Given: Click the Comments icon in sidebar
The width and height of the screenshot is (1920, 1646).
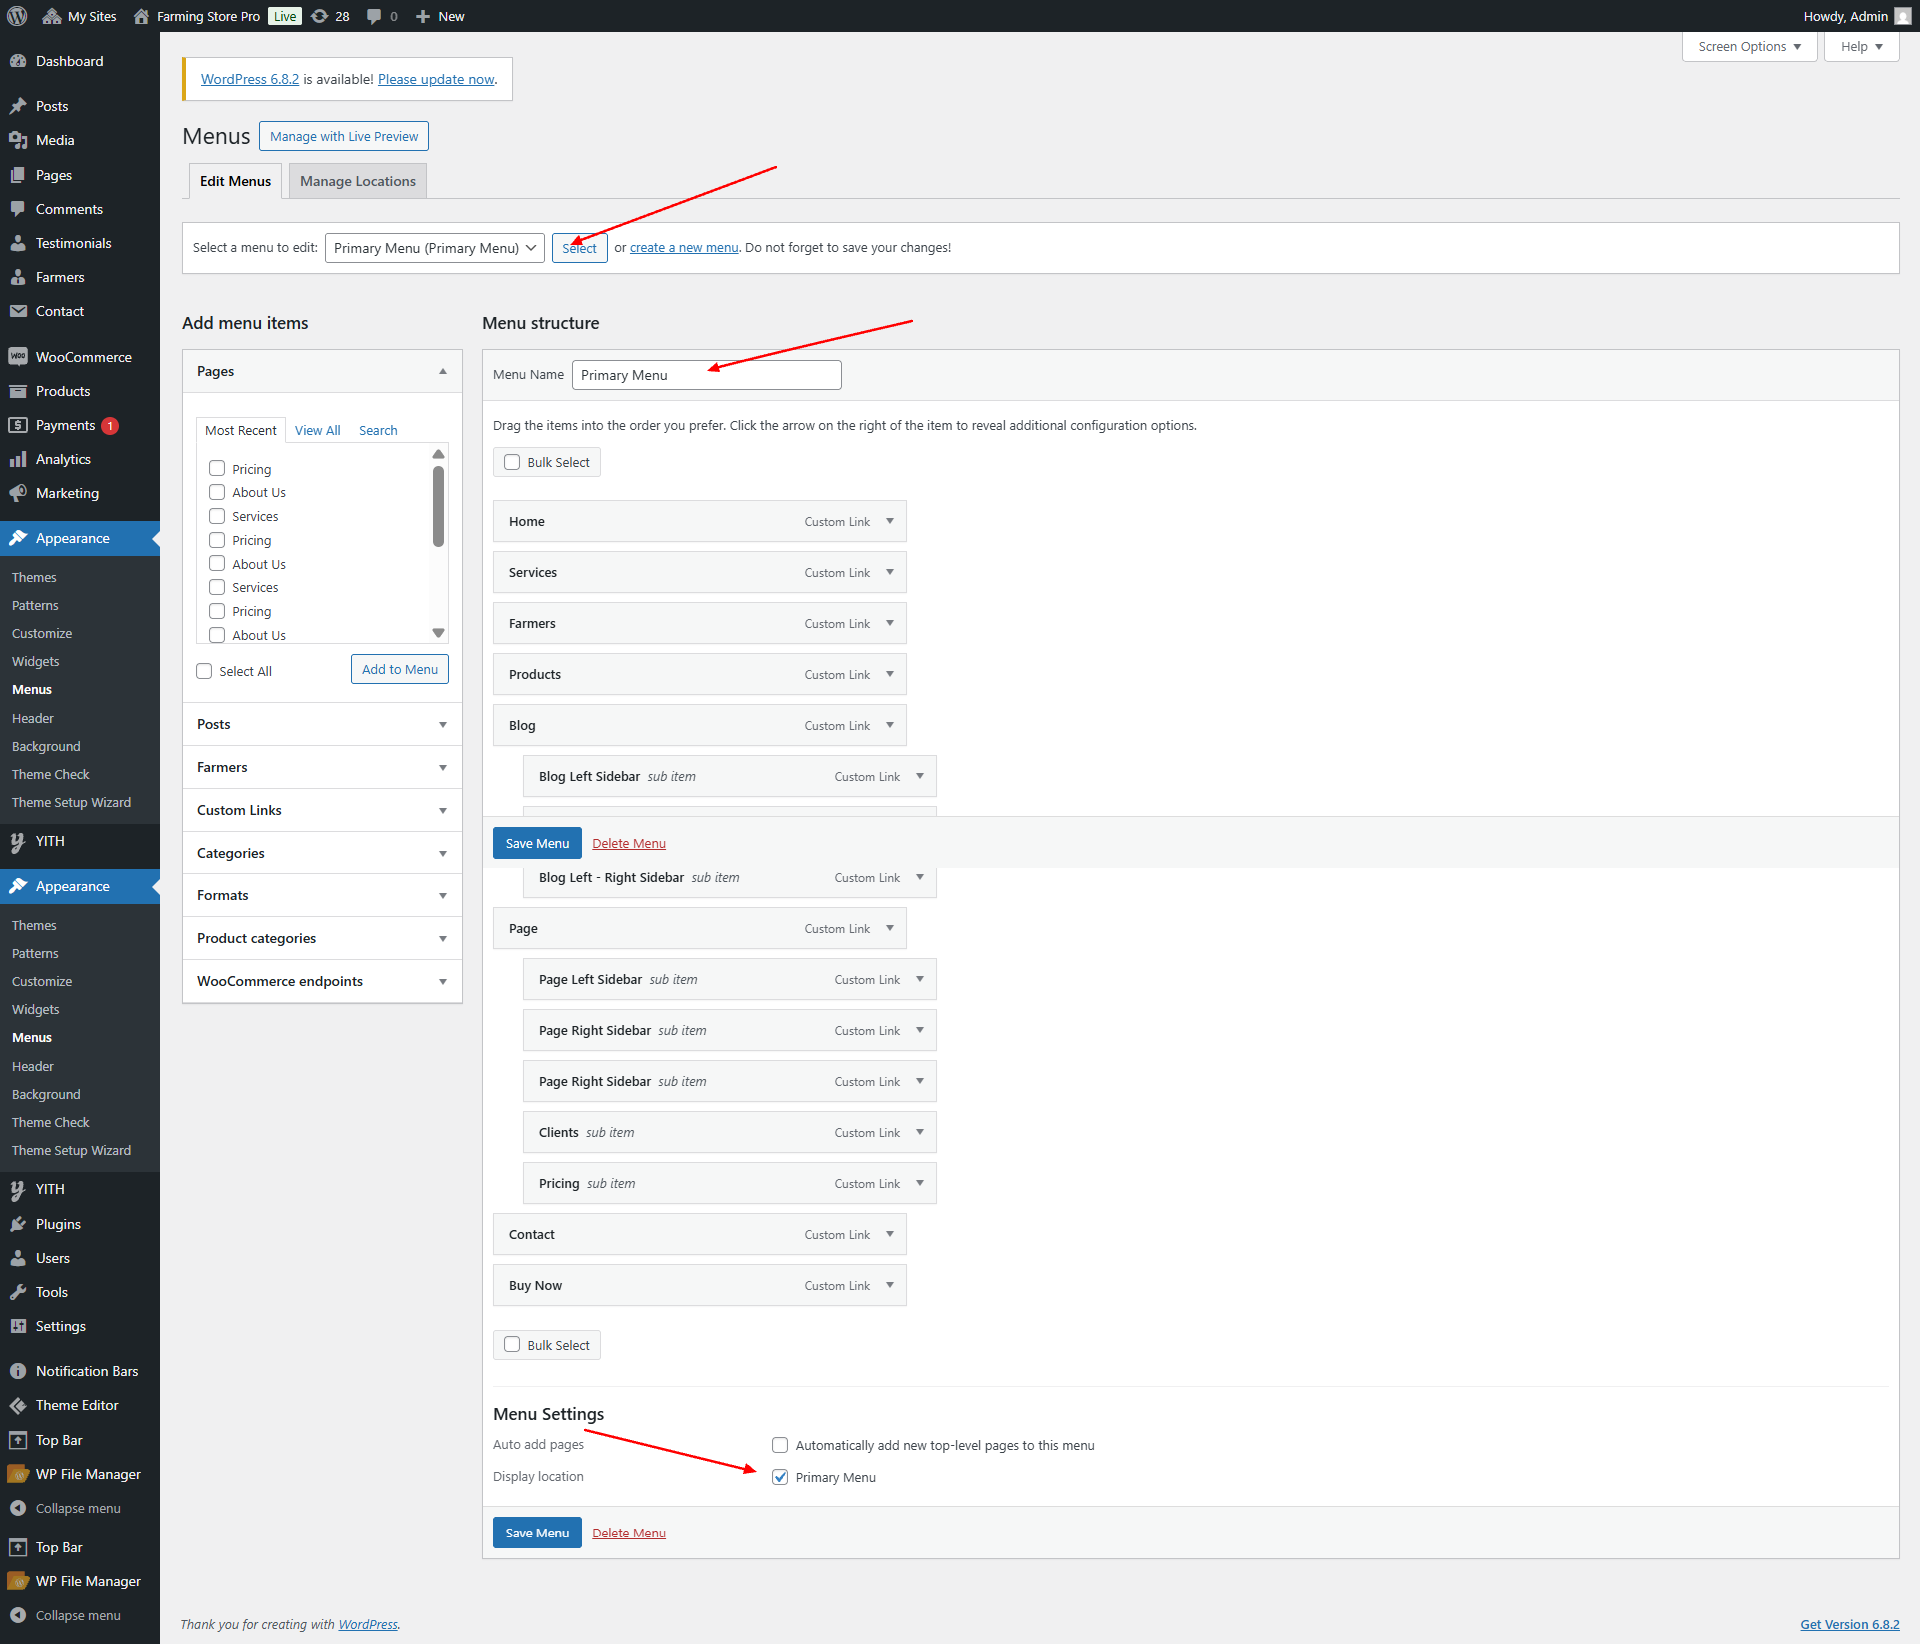Looking at the screenshot, I should (18, 209).
